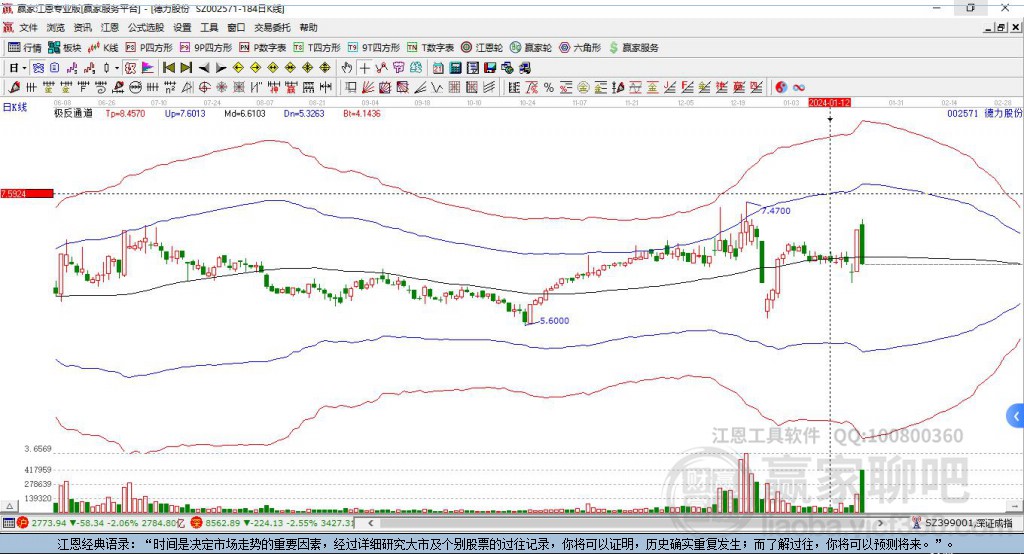
Task: Click the 5.6000 low price annotation
Action: (554, 321)
